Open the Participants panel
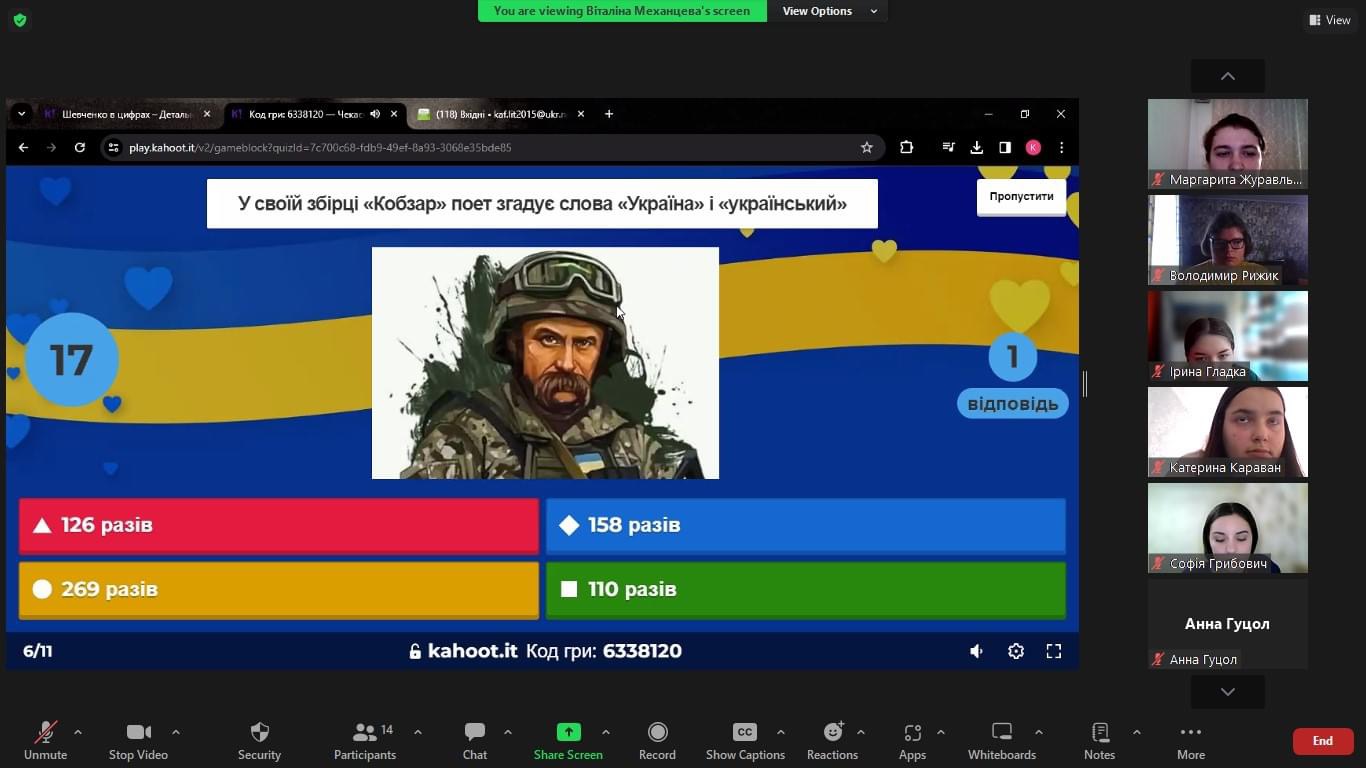Screen dimensions: 1366x768 pos(365,740)
